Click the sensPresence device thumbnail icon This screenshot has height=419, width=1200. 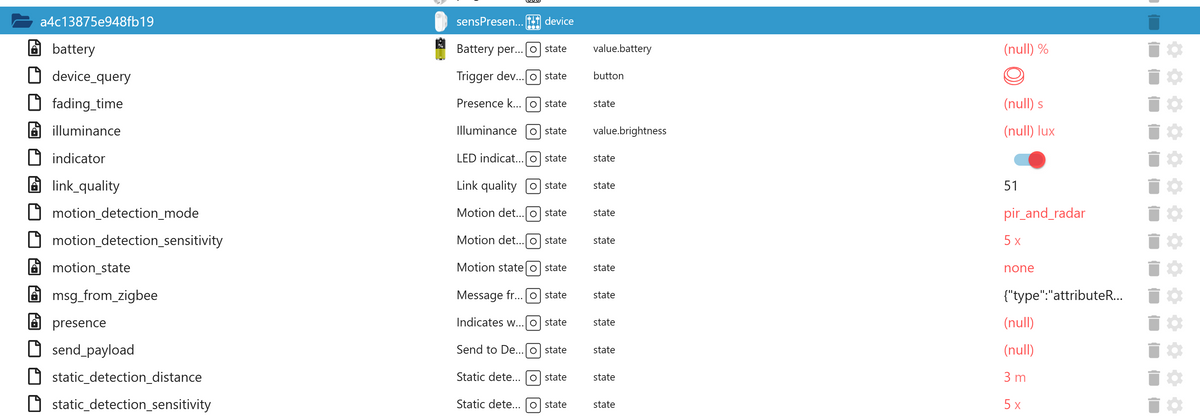click(x=441, y=21)
